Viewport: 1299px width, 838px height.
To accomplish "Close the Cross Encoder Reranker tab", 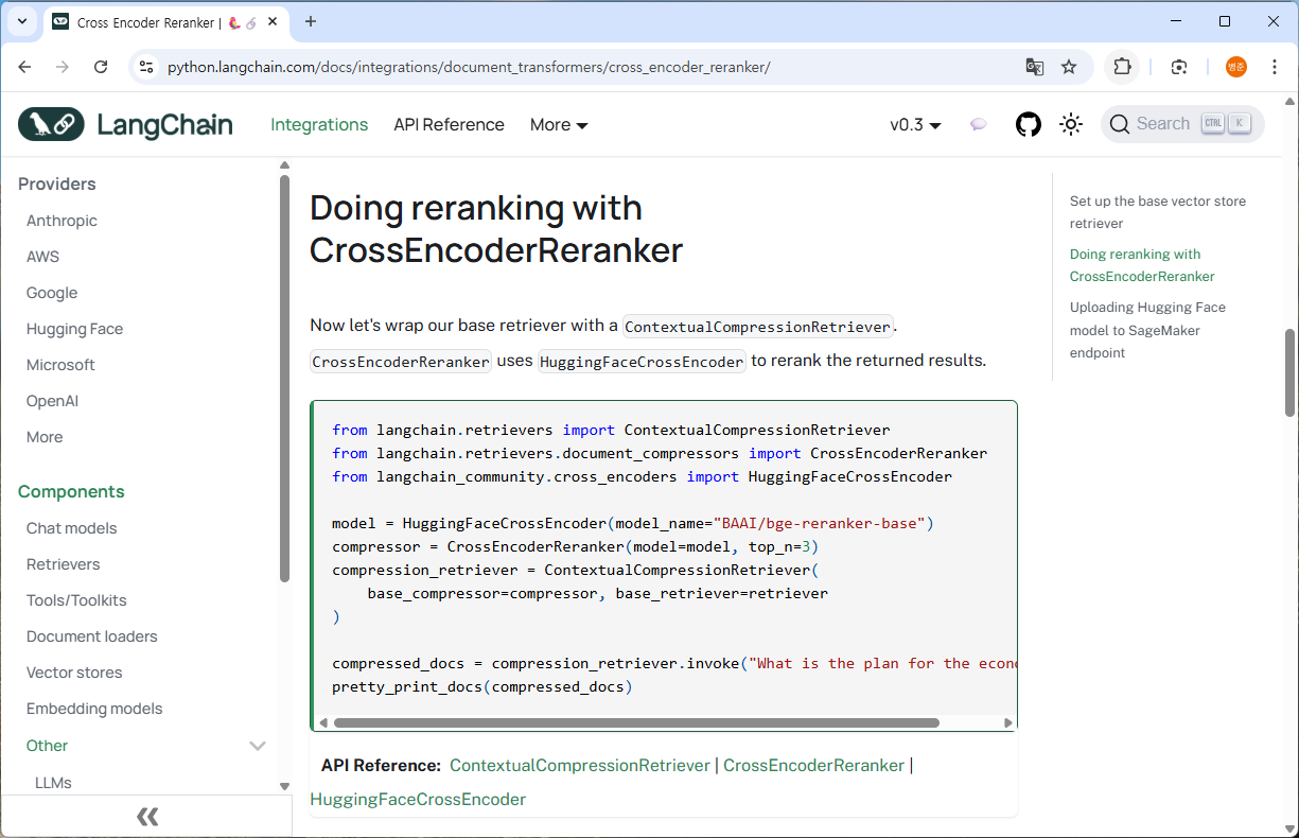I will tap(273, 22).
